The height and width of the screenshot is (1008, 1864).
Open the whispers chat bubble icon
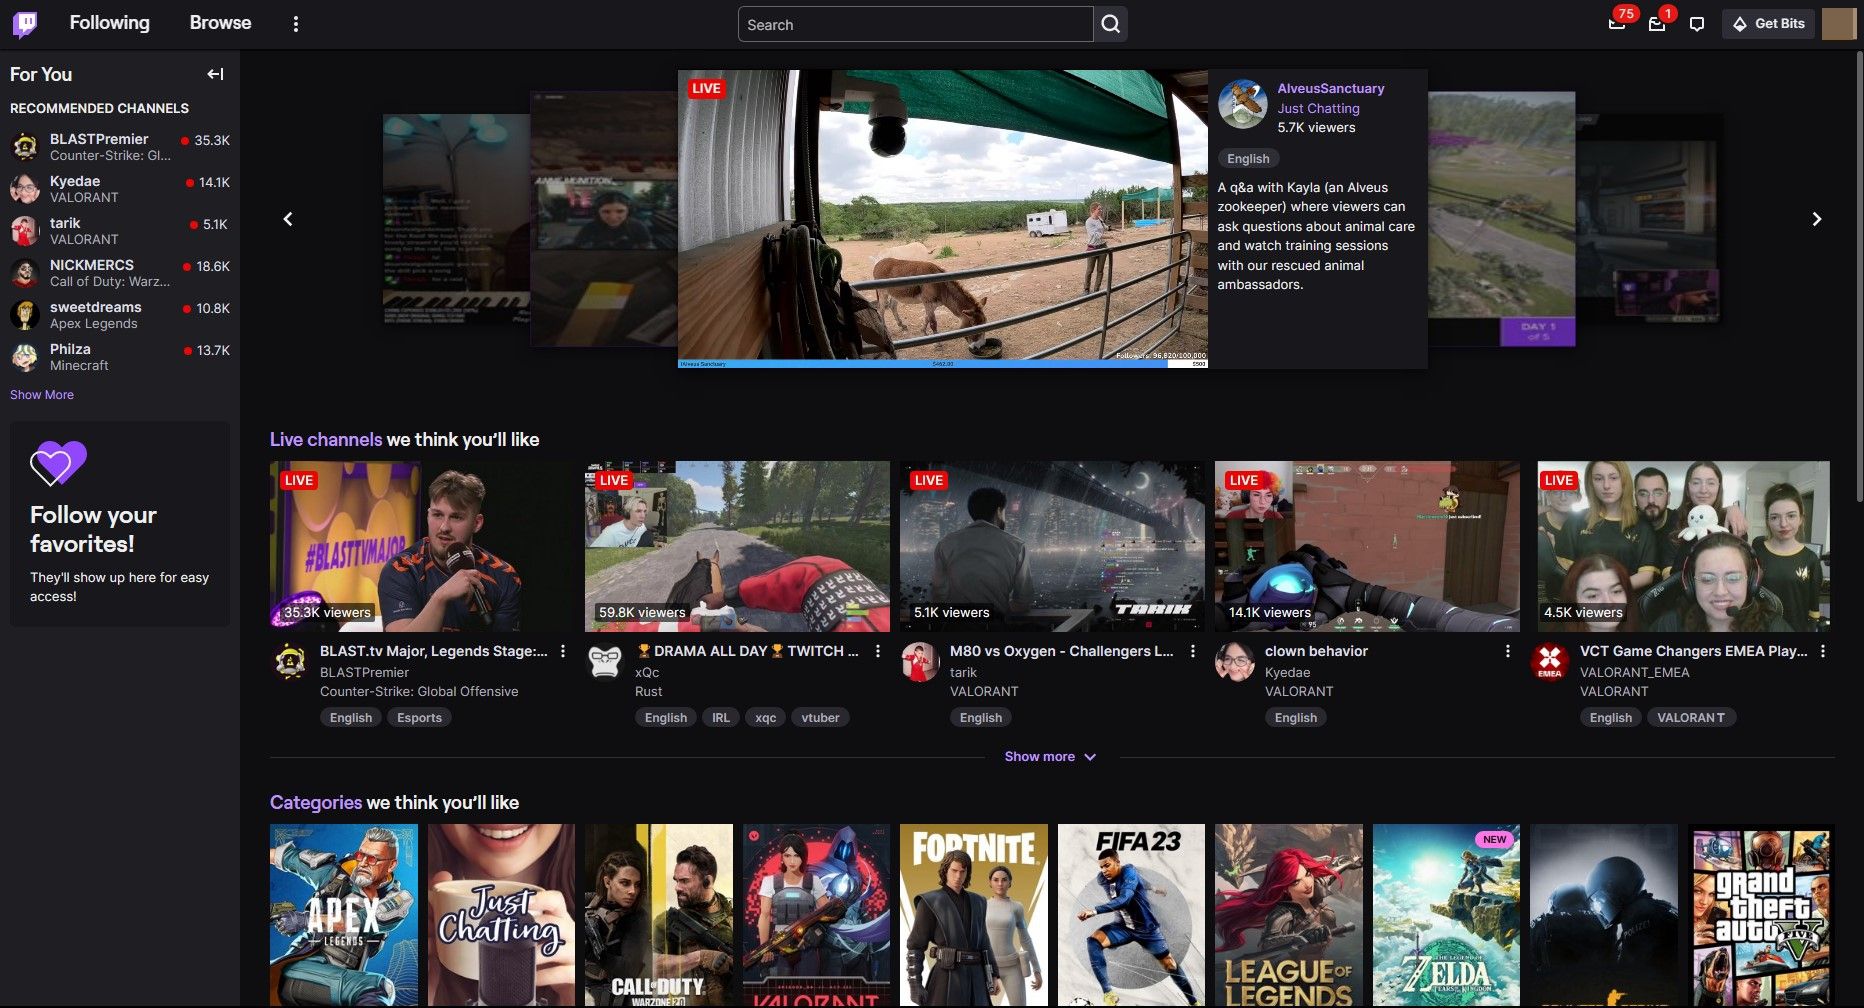(1697, 24)
